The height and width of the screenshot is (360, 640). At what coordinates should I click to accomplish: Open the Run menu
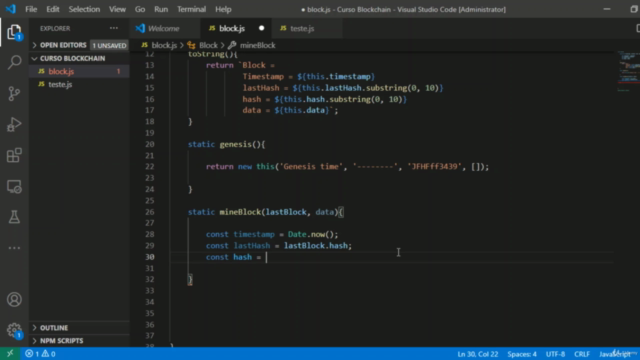(161, 9)
